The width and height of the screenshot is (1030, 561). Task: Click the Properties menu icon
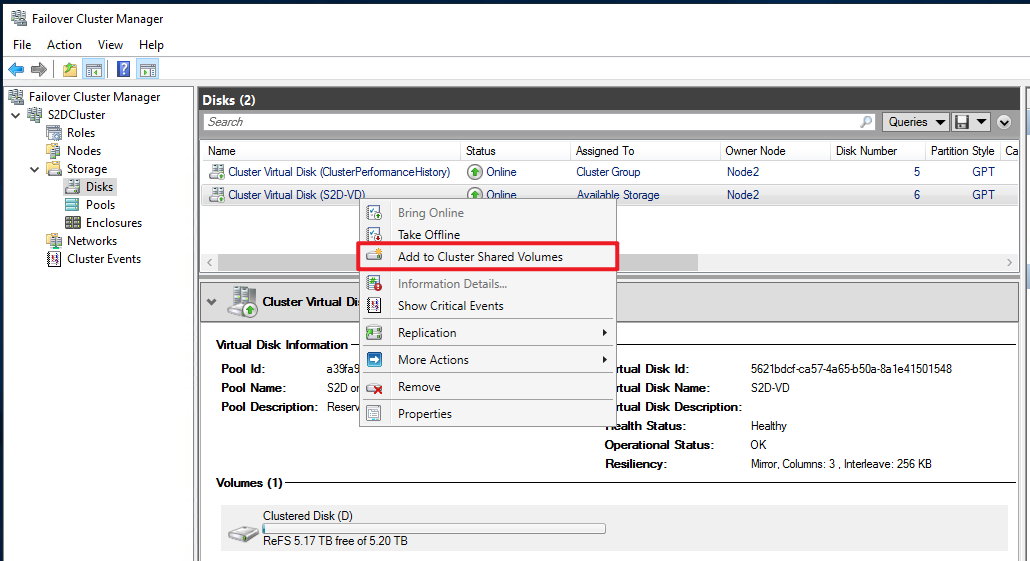(x=374, y=414)
